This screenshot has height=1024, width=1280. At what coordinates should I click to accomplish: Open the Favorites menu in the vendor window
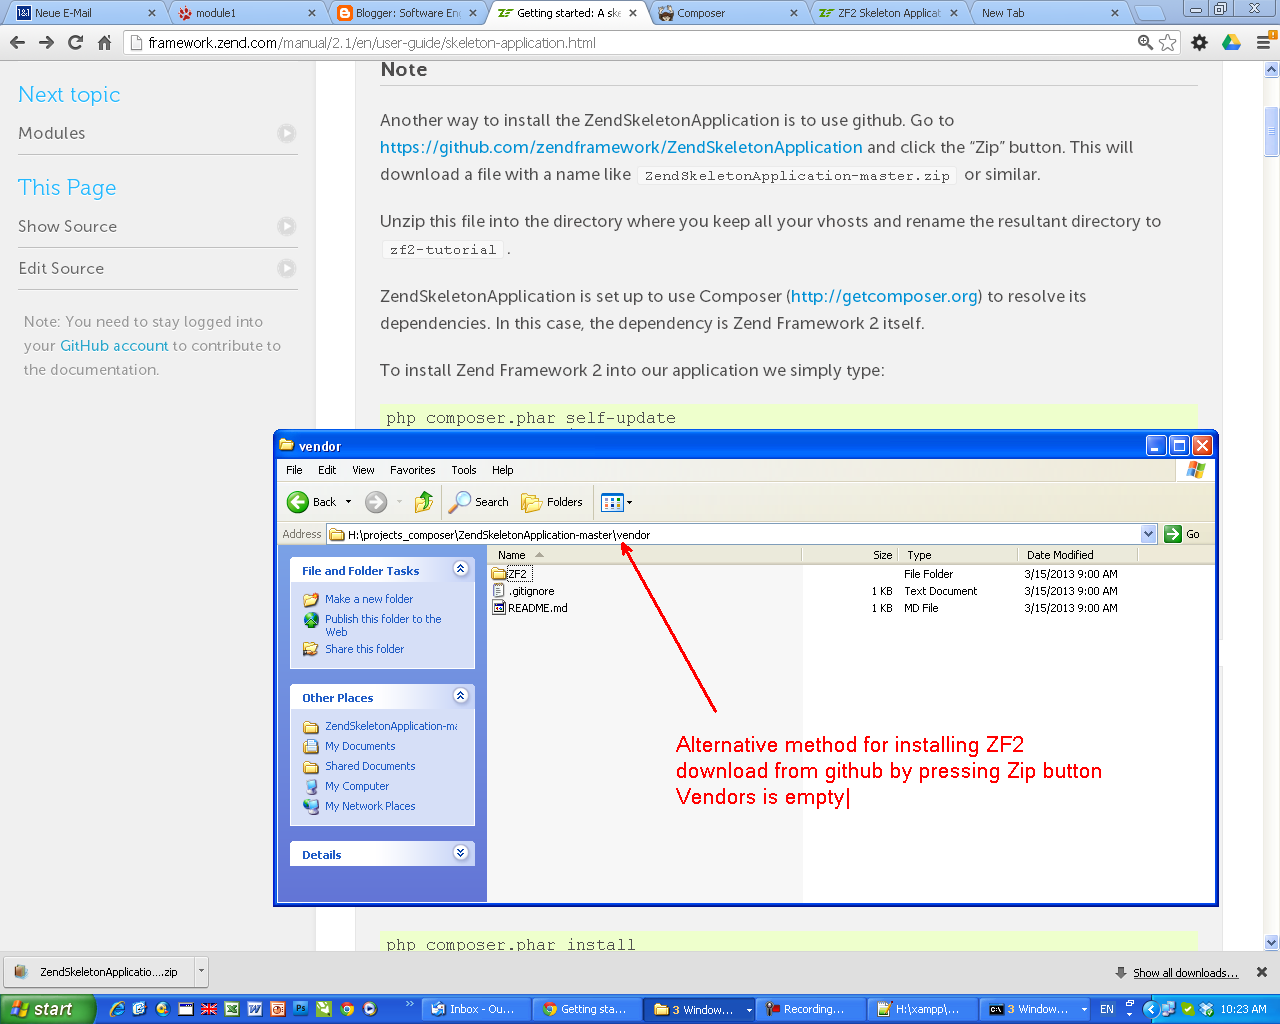pos(413,470)
